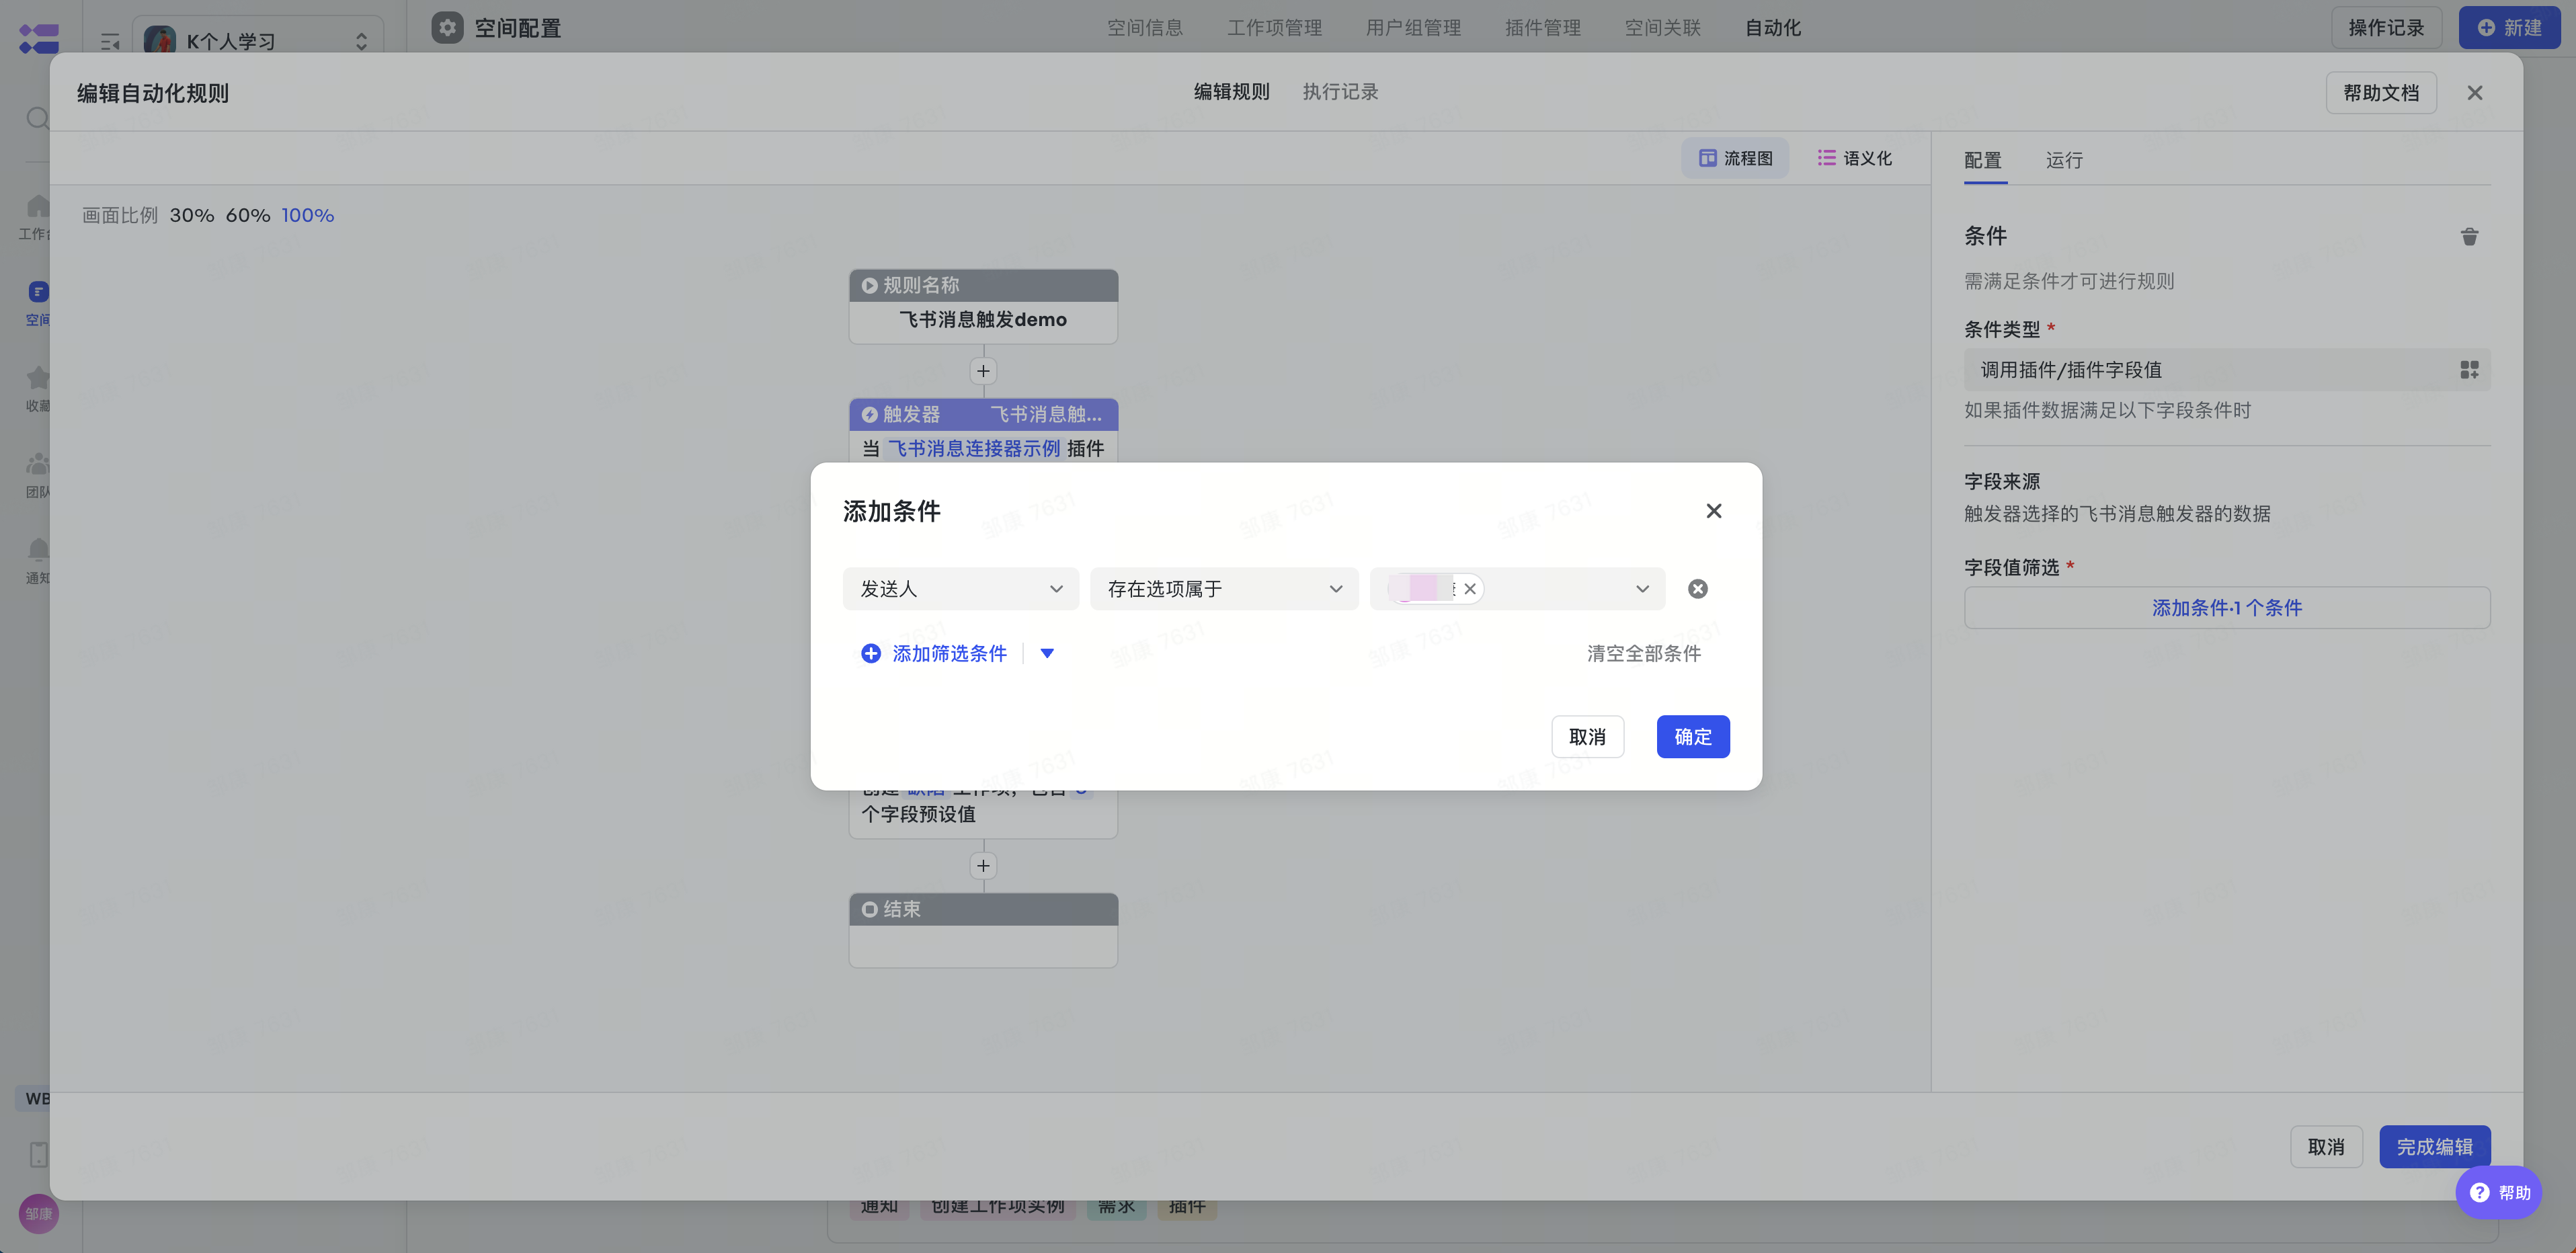Open the sidebar 团队 icon
Image resolution: width=2576 pixels, height=1253 pixels.
(x=38, y=464)
